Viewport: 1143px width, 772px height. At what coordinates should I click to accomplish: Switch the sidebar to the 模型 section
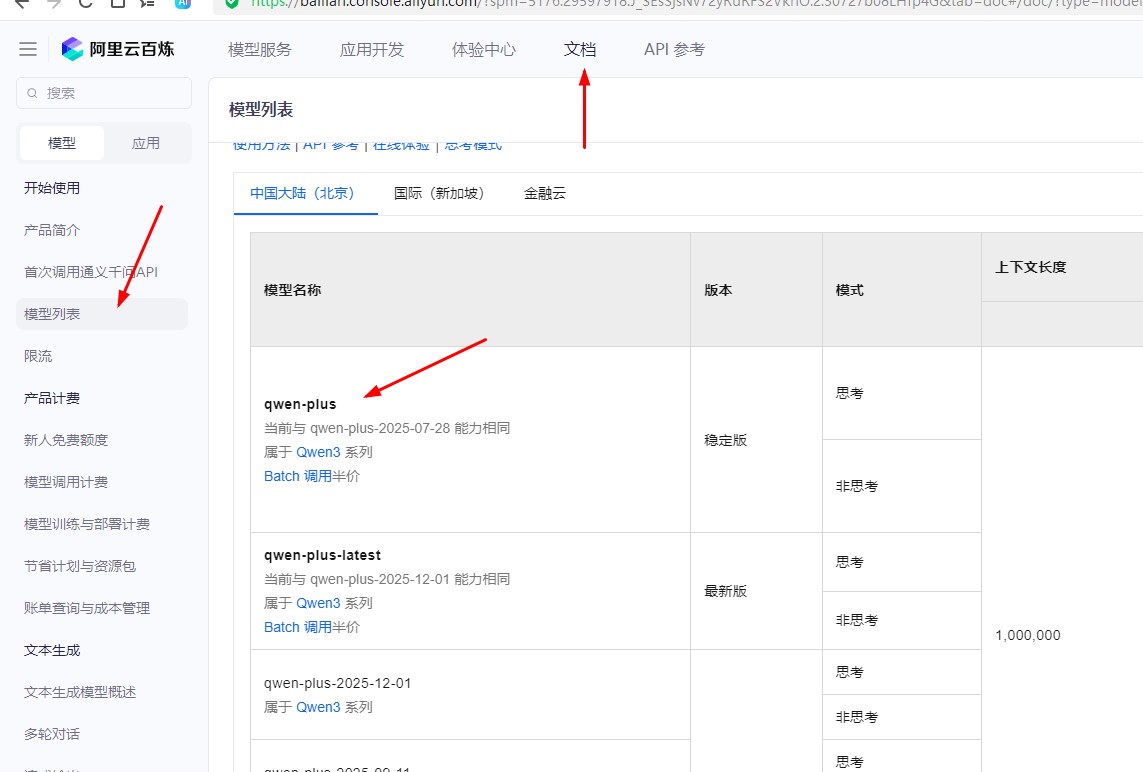pos(62,143)
